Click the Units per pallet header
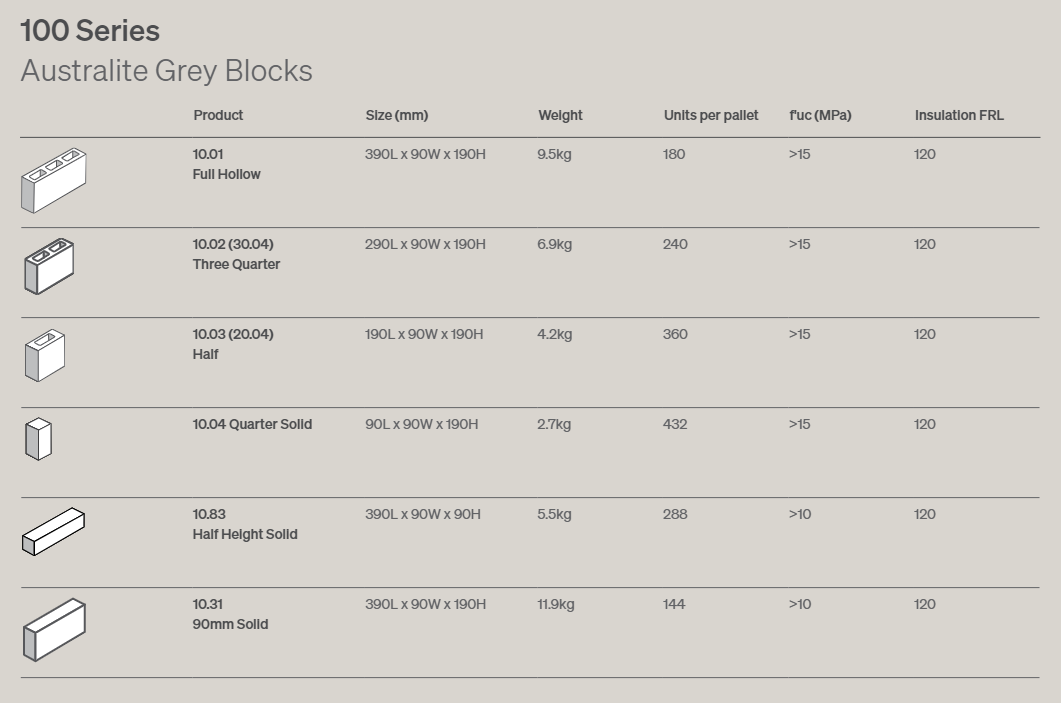The width and height of the screenshot is (1061, 703). (710, 115)
